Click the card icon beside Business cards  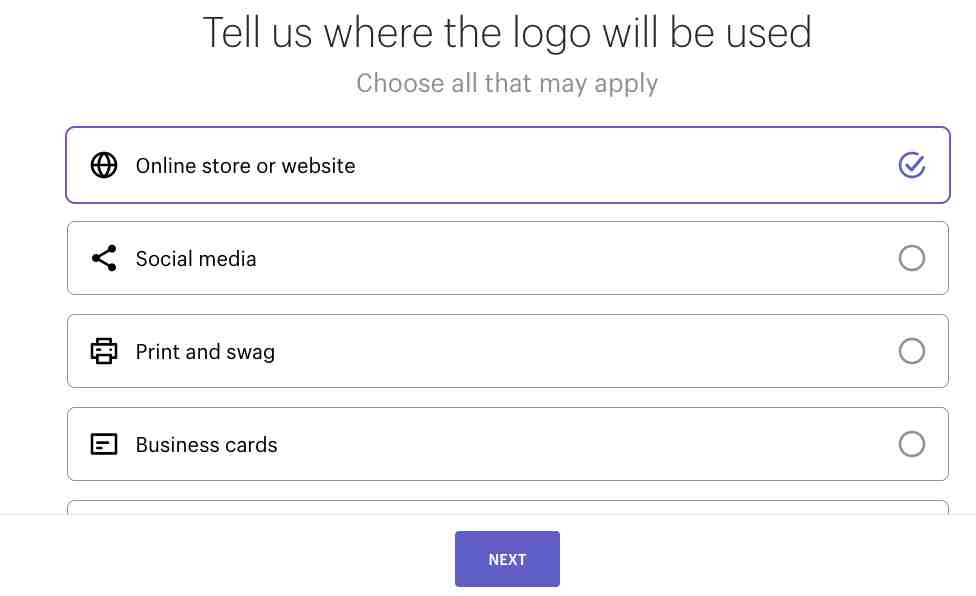click(x=104, y=444)
